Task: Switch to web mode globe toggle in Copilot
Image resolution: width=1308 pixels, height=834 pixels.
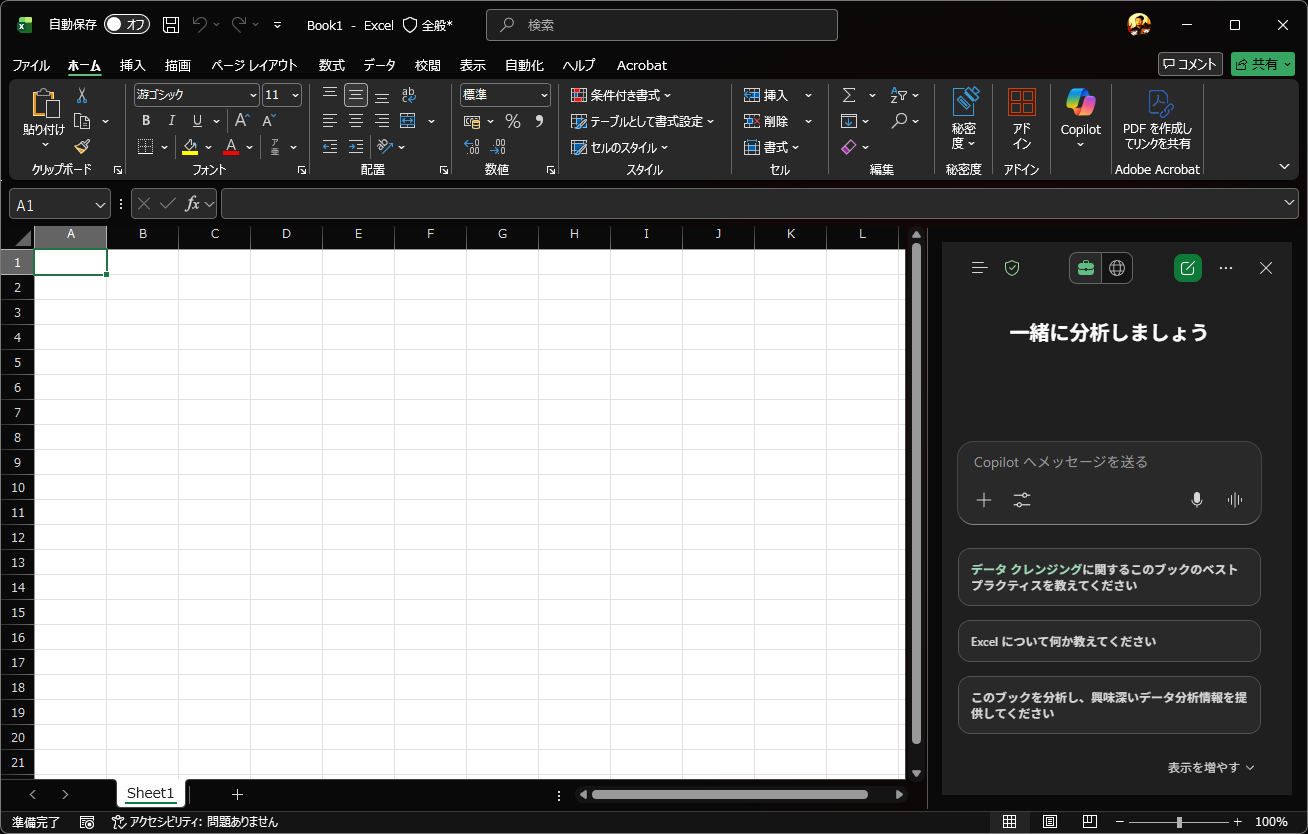Action: click(1117, 268)
